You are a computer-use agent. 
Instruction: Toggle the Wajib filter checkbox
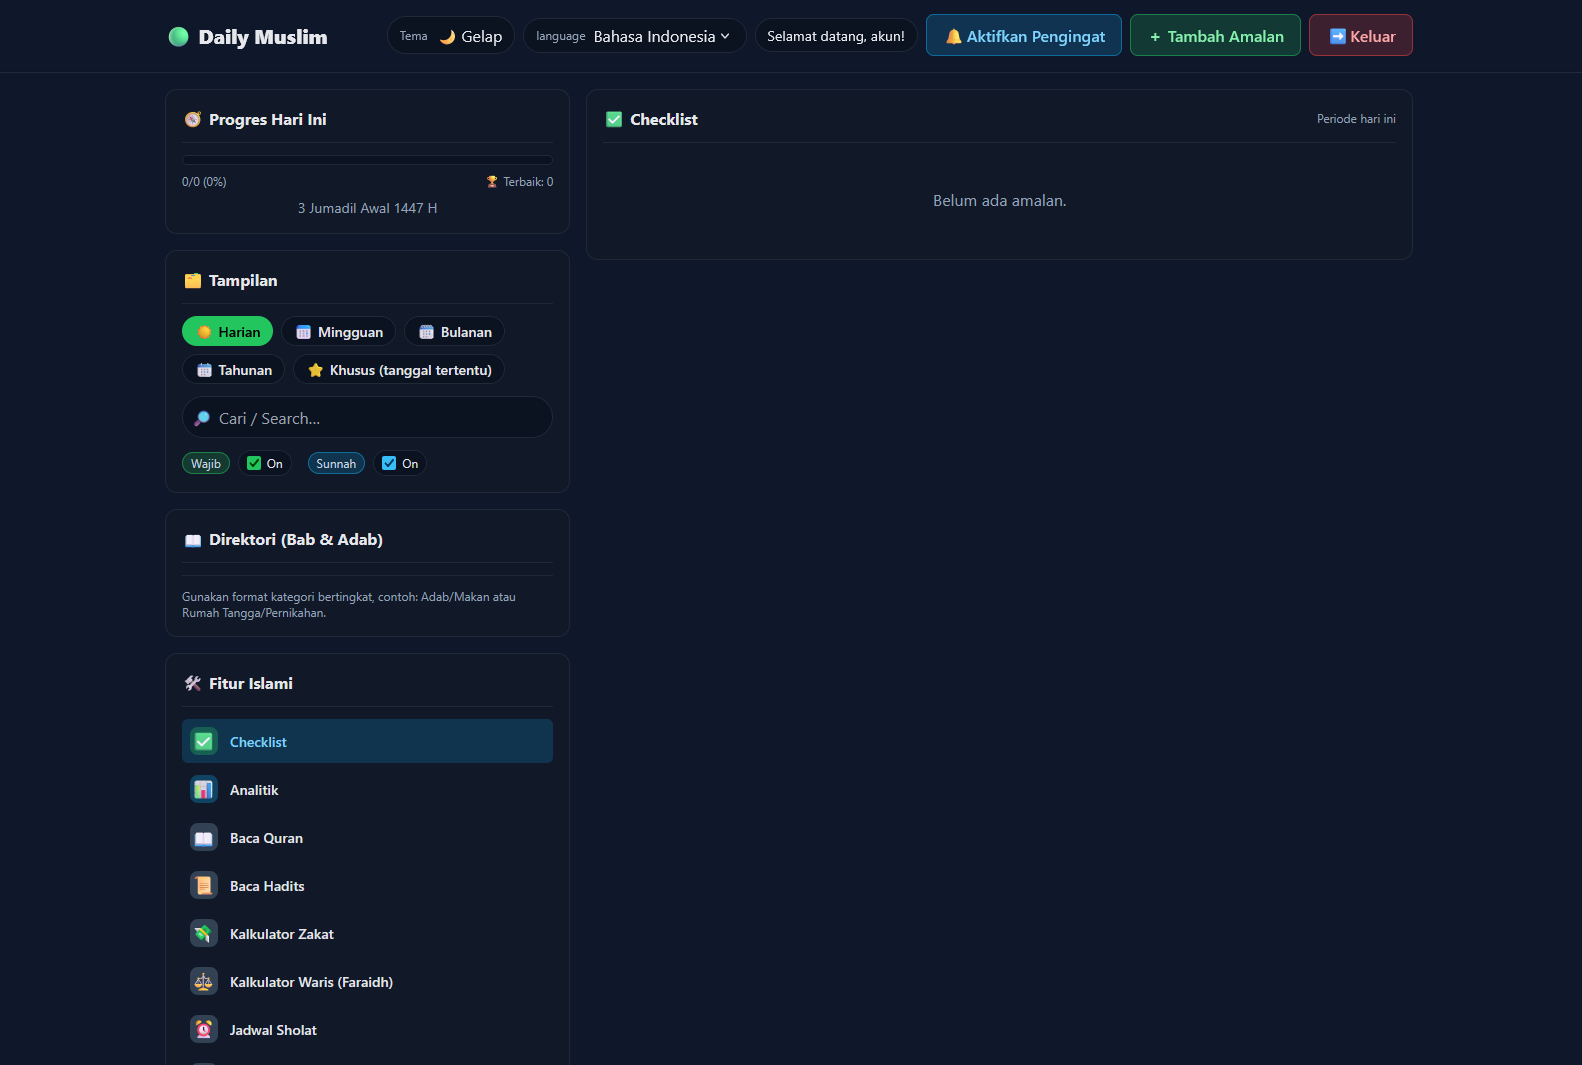tap(254, 464)
